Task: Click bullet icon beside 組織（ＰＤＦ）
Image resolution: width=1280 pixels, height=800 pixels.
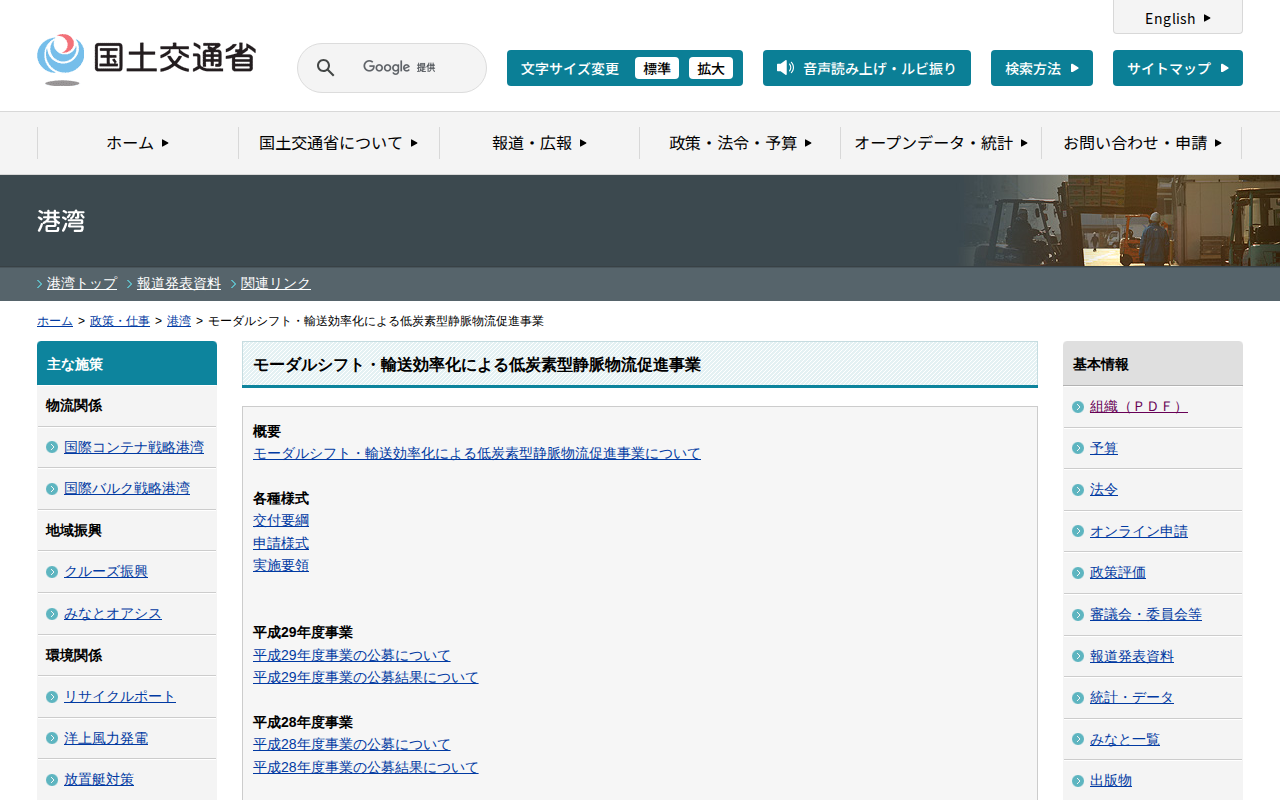Action: point(1078,407)
